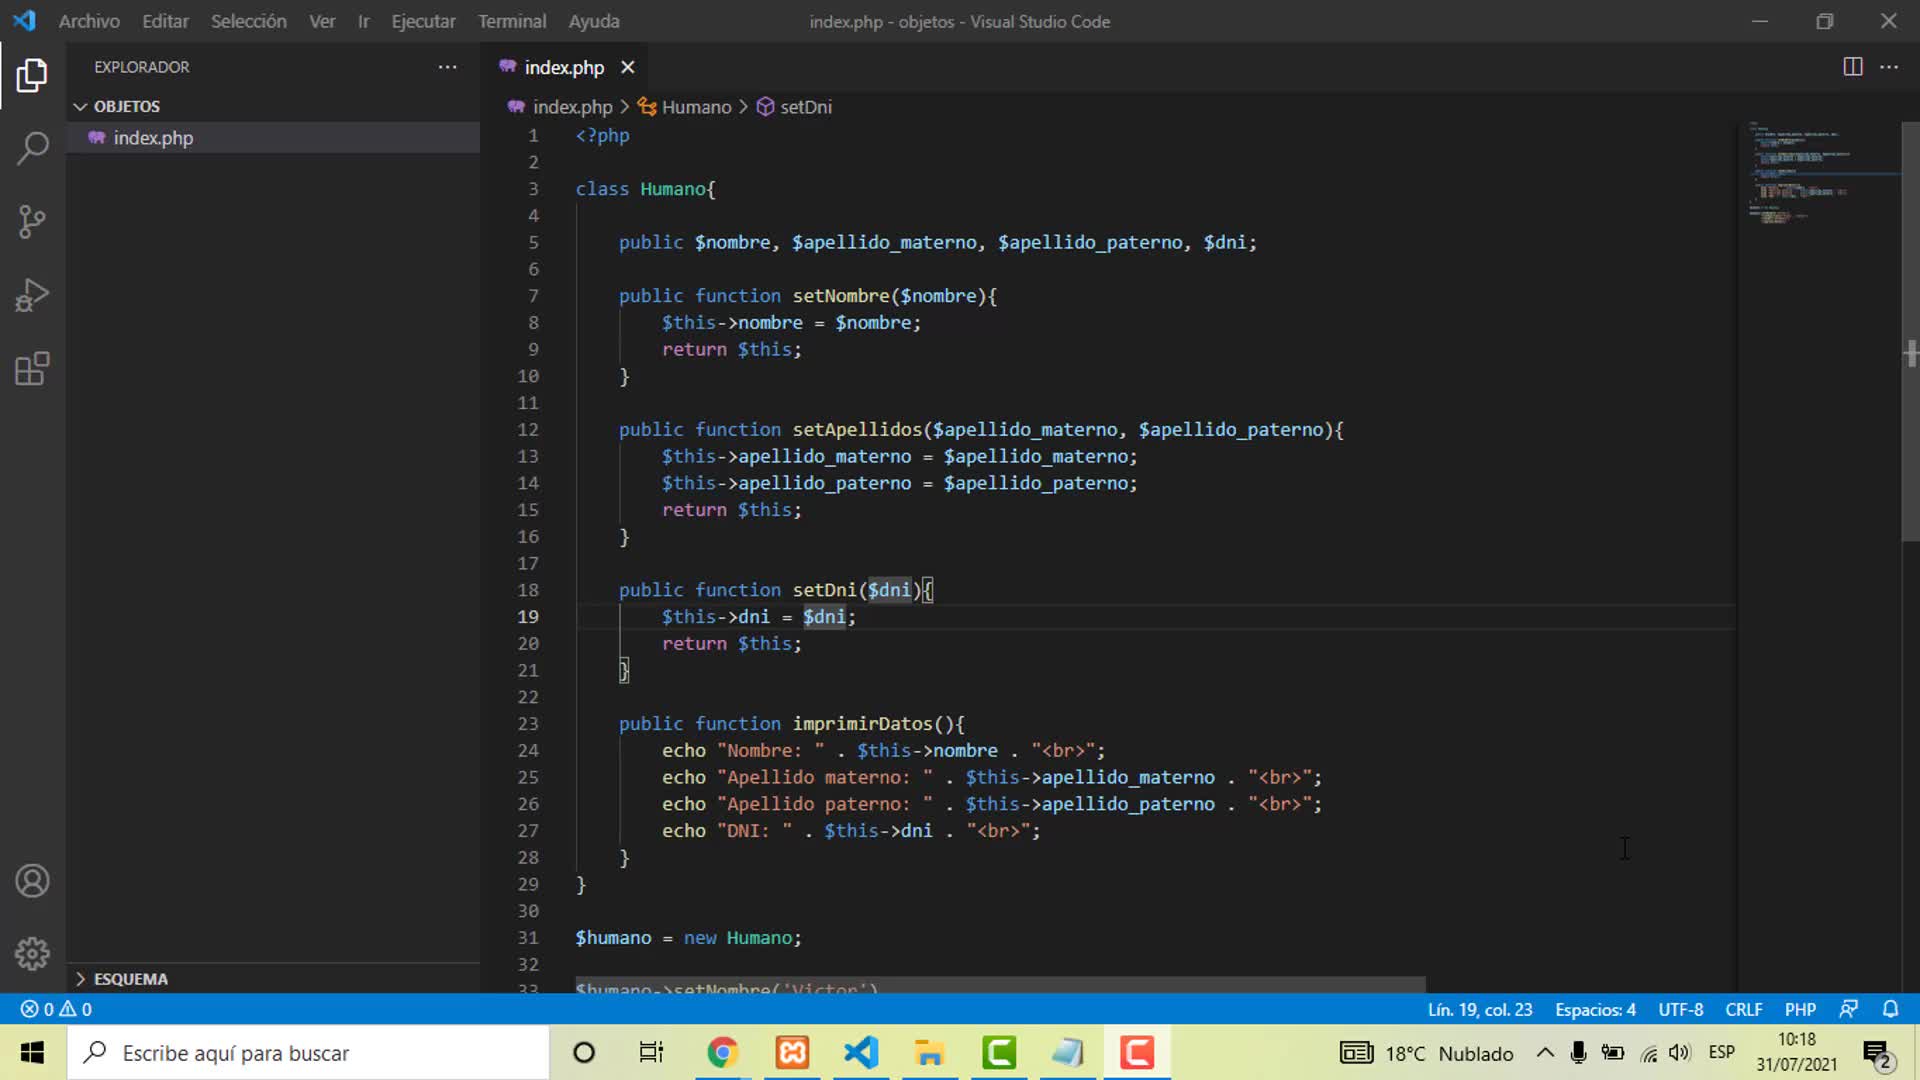1920x1080 pixels.
Task: Click the Windows search box
Action: [x=308, y=1053]
